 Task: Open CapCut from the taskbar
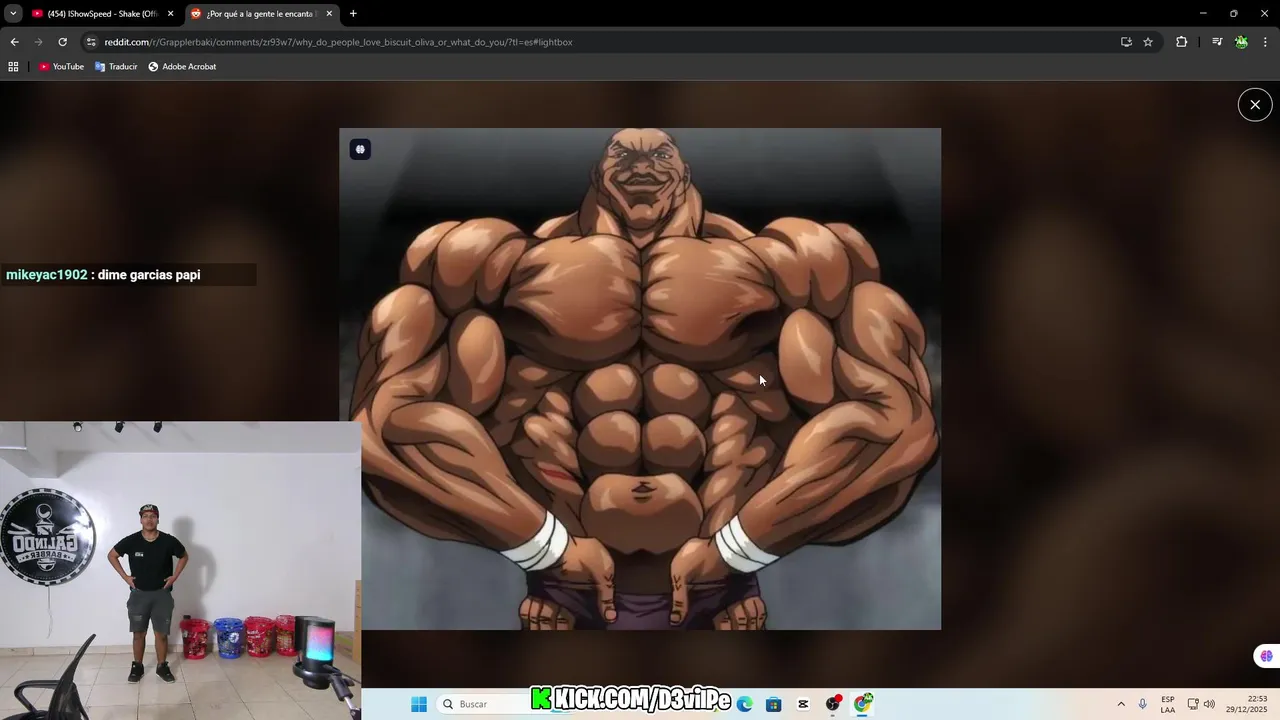(803, 704)
